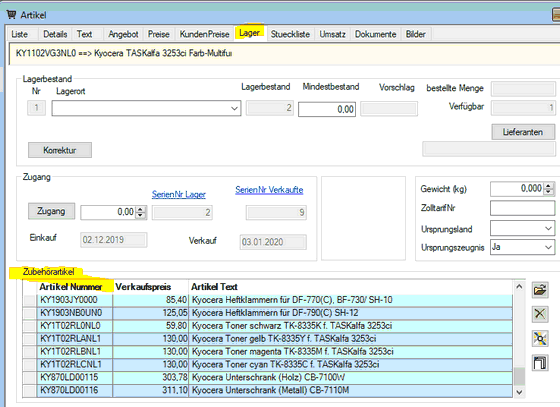Increase Gewicht (kg) with up arrow

point(549,186)
